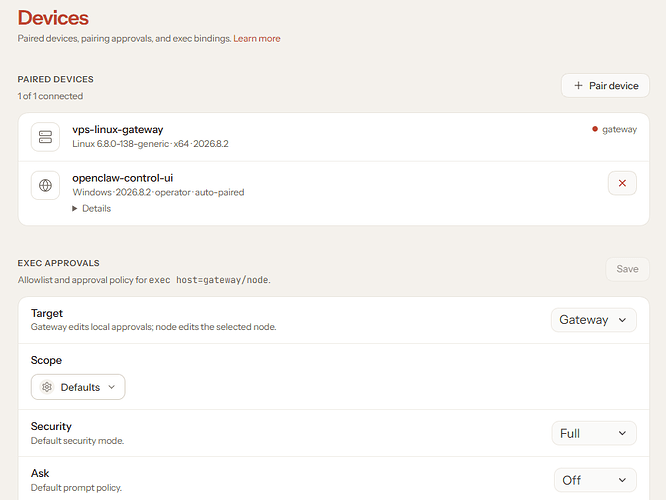Click the gear icon in Scope selector

(x=47, y=387)
